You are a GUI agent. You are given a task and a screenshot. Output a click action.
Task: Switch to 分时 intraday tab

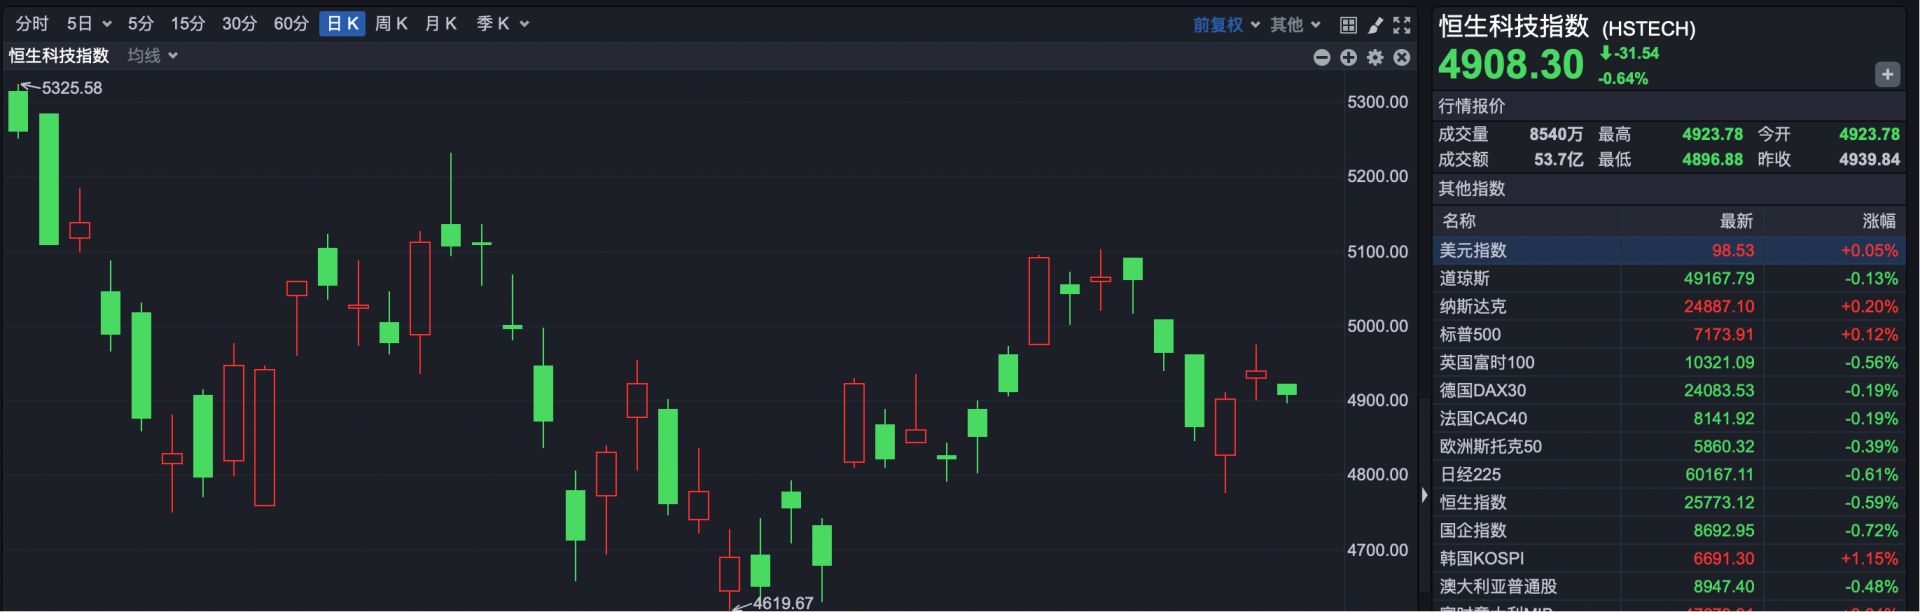[x=32, y=24]
